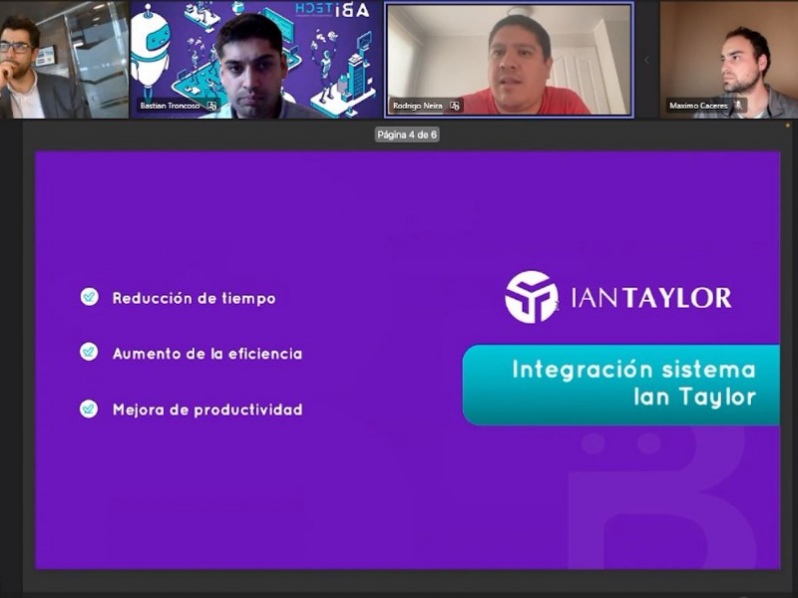Viewport: 798px width, 598px height.
Task: Click the muted microphone icon by Maximo Caceres
Action: pos(738,105)
